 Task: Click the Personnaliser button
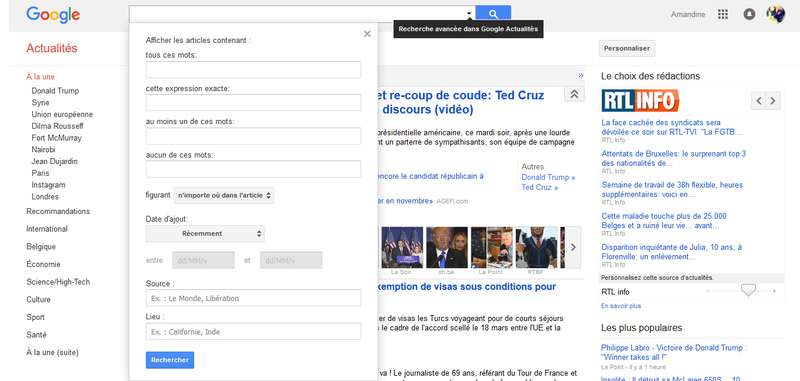click(x=627, y=48)
